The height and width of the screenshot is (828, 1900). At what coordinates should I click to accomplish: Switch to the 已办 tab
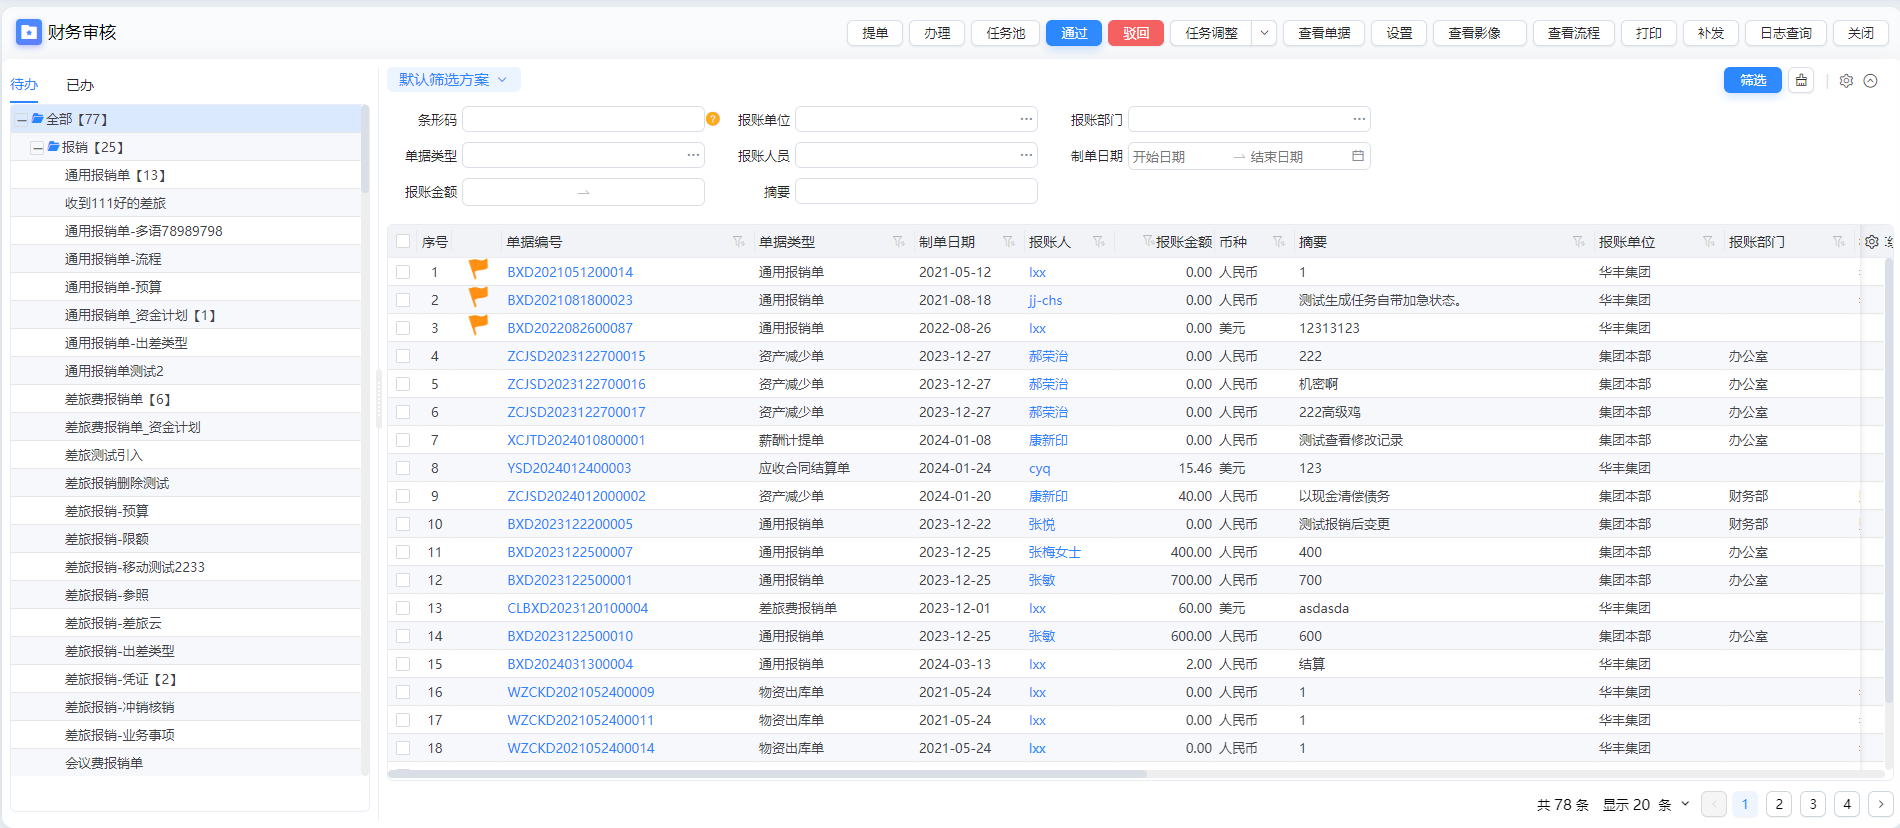coord(80,85)
